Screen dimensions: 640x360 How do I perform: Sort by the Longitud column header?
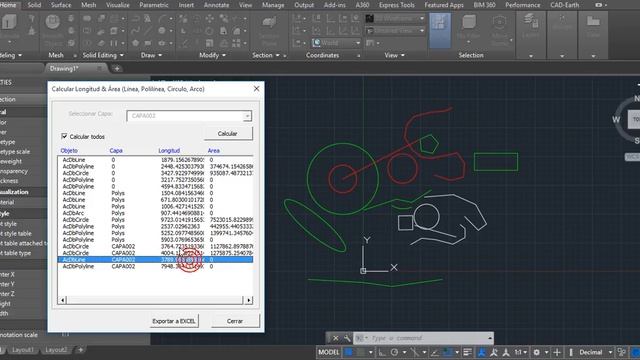pyautogui.click(x=169, y=151)
